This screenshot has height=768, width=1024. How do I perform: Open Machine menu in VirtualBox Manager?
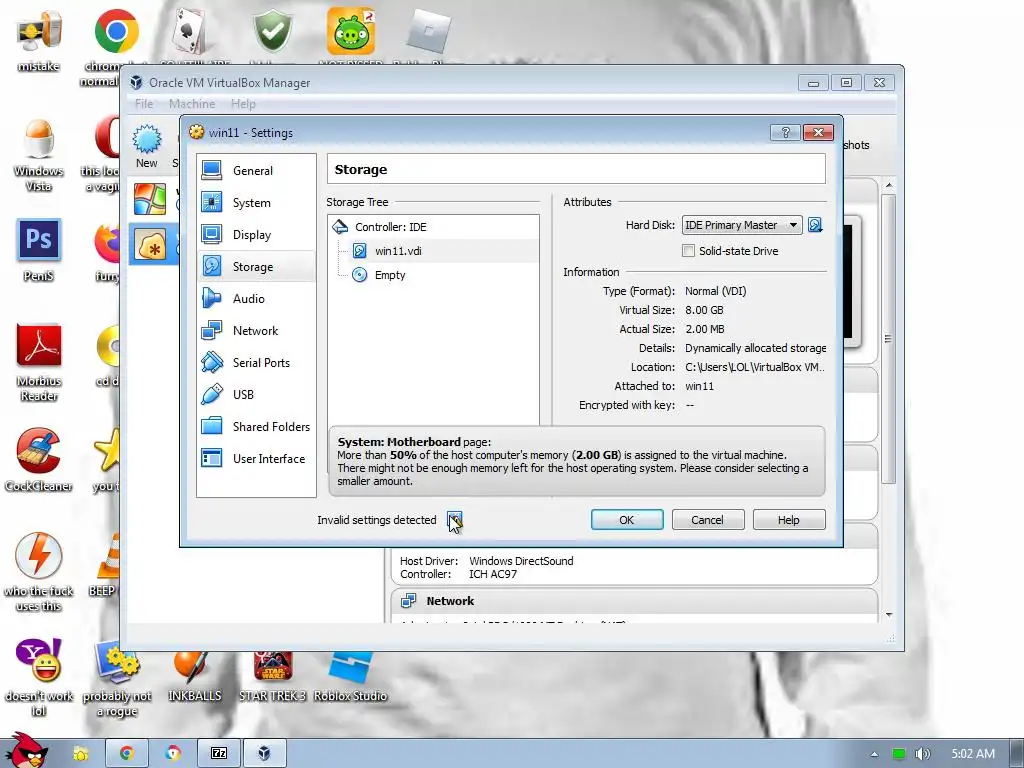(192, 104)
